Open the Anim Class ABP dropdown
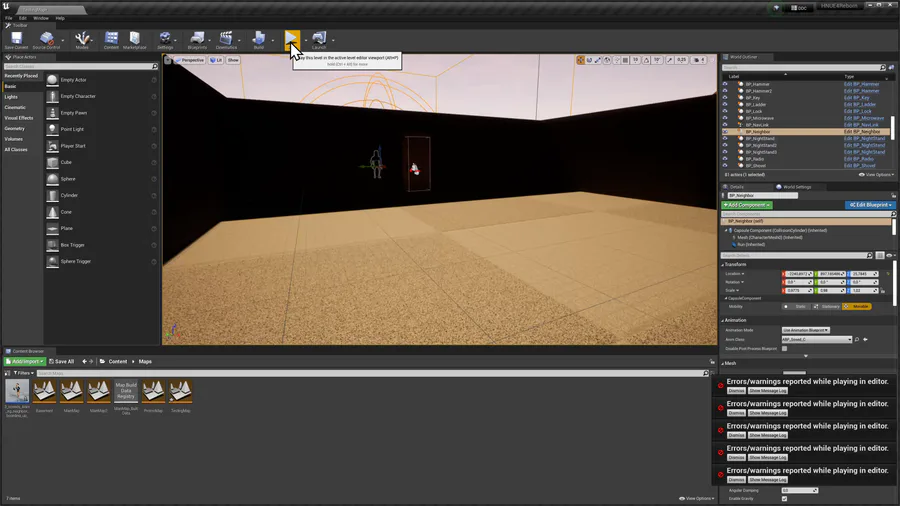900x506 pixels. pyautogui.click(x=817, y=340)
